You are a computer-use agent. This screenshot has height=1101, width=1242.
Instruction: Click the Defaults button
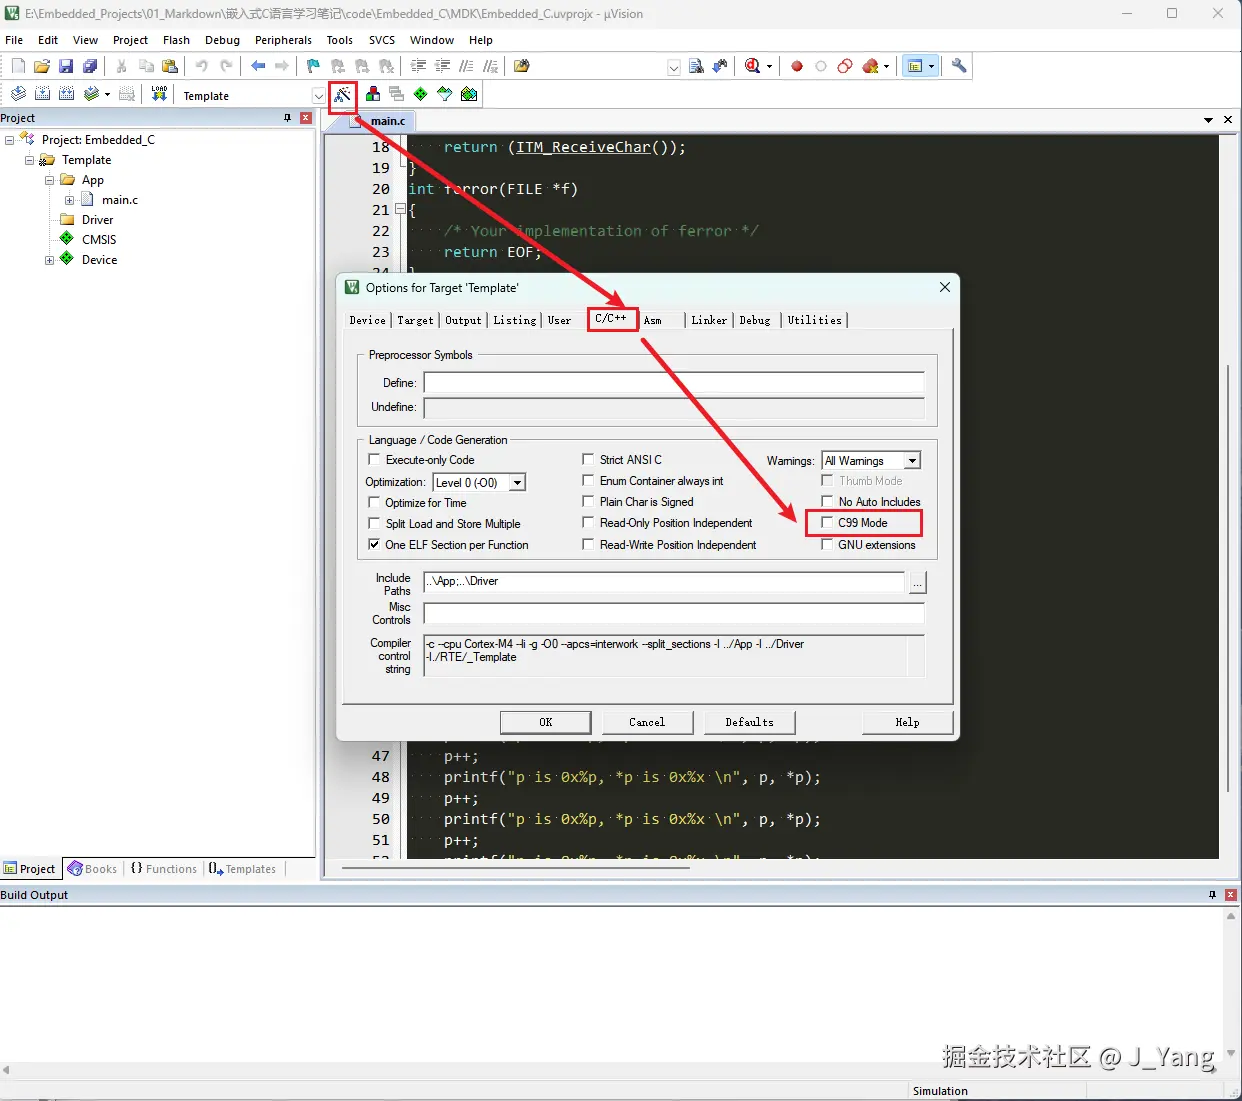tap(749, 722)
